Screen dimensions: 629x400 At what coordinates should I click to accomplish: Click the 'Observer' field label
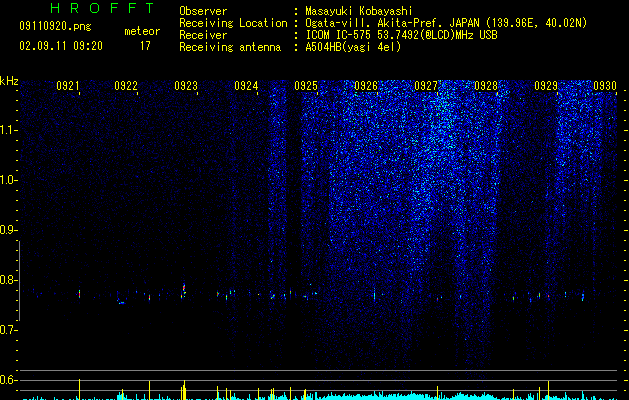(203, 11)
